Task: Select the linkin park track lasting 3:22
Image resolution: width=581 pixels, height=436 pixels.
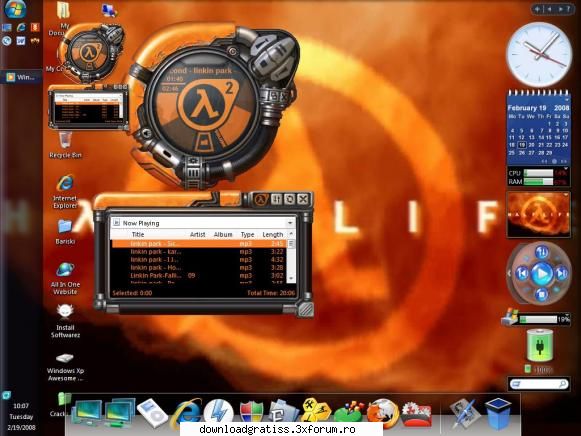Action: (199, 252)
